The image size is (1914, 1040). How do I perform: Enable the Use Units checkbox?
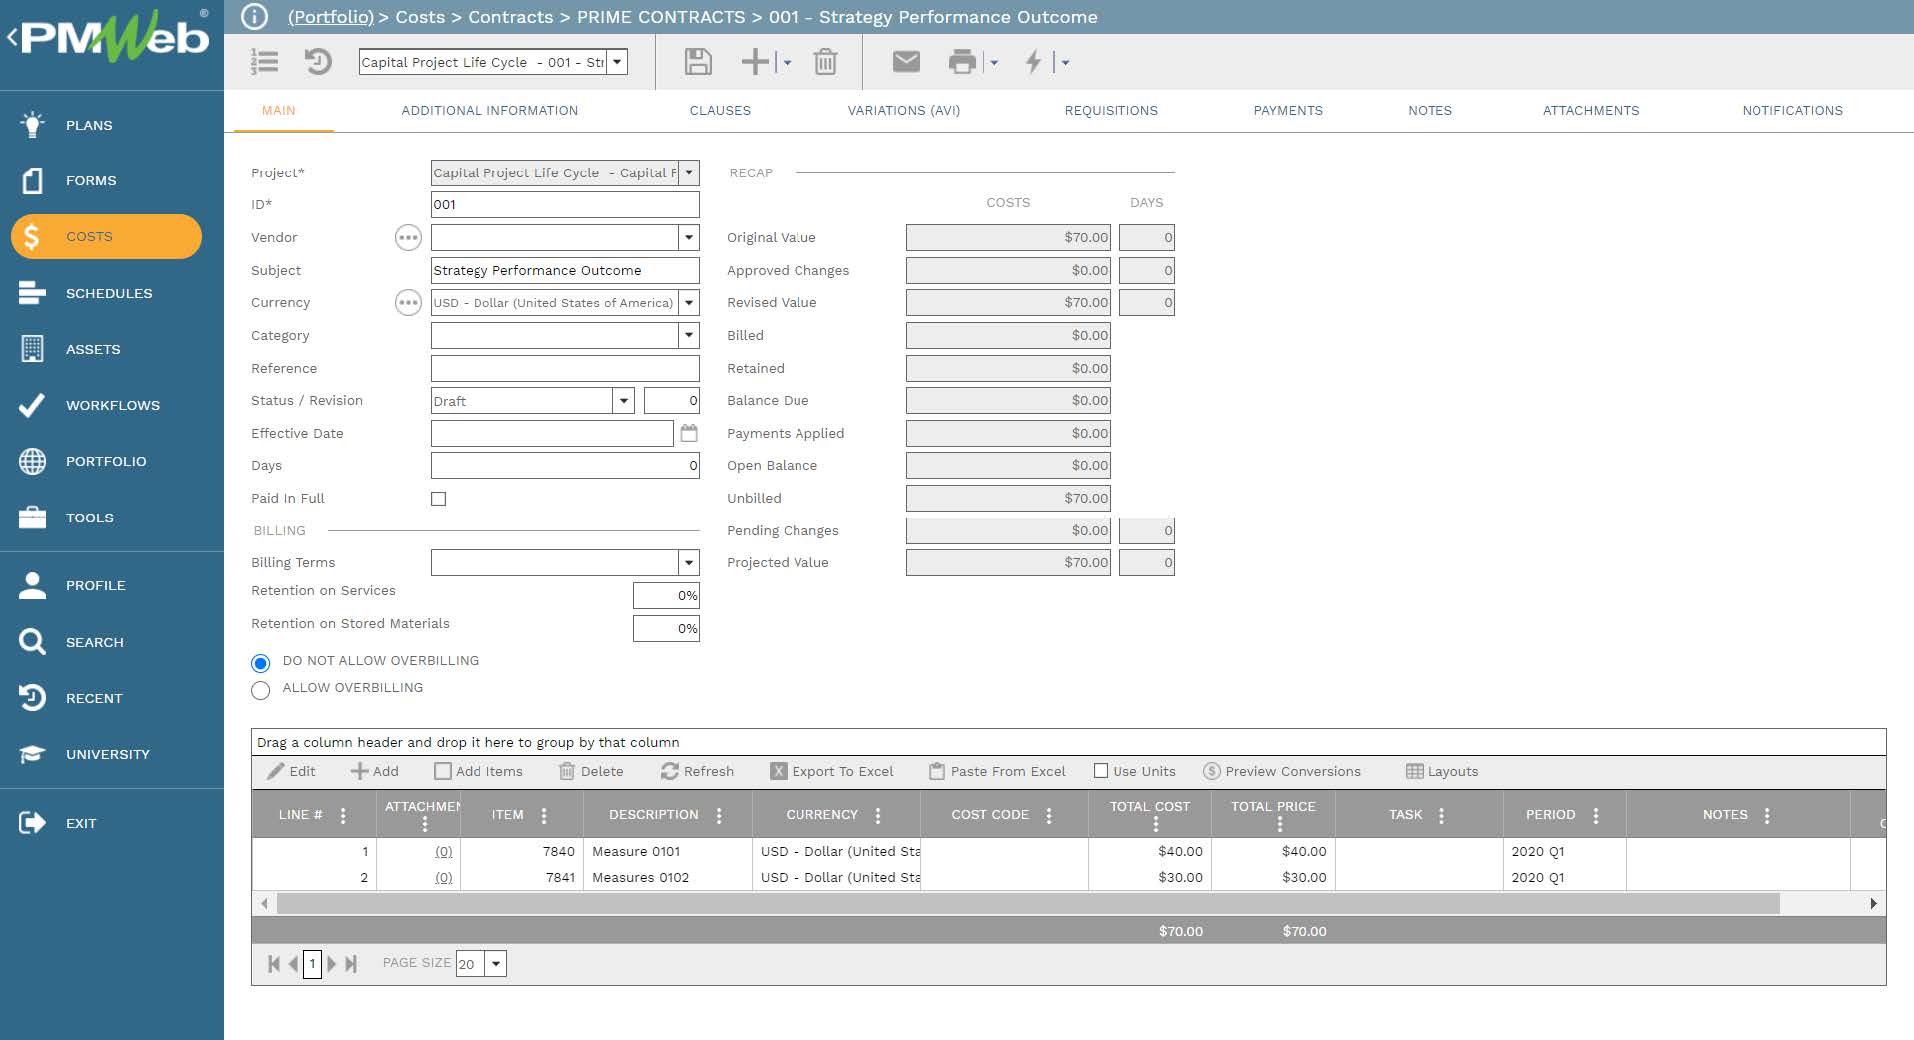pos(1101,771)
